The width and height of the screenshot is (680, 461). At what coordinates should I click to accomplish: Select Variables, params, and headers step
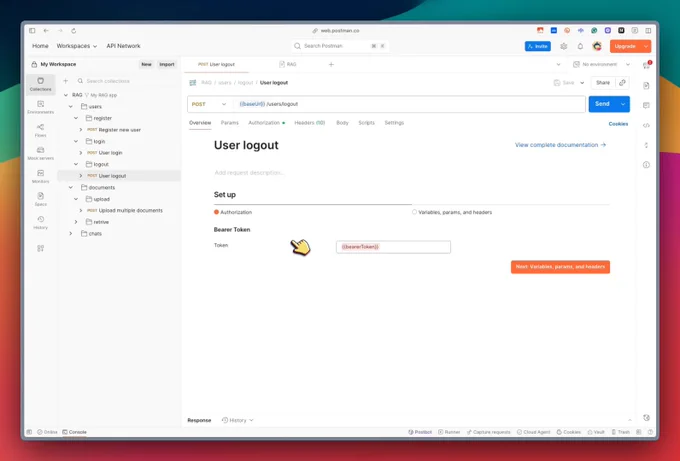[453, 212]
